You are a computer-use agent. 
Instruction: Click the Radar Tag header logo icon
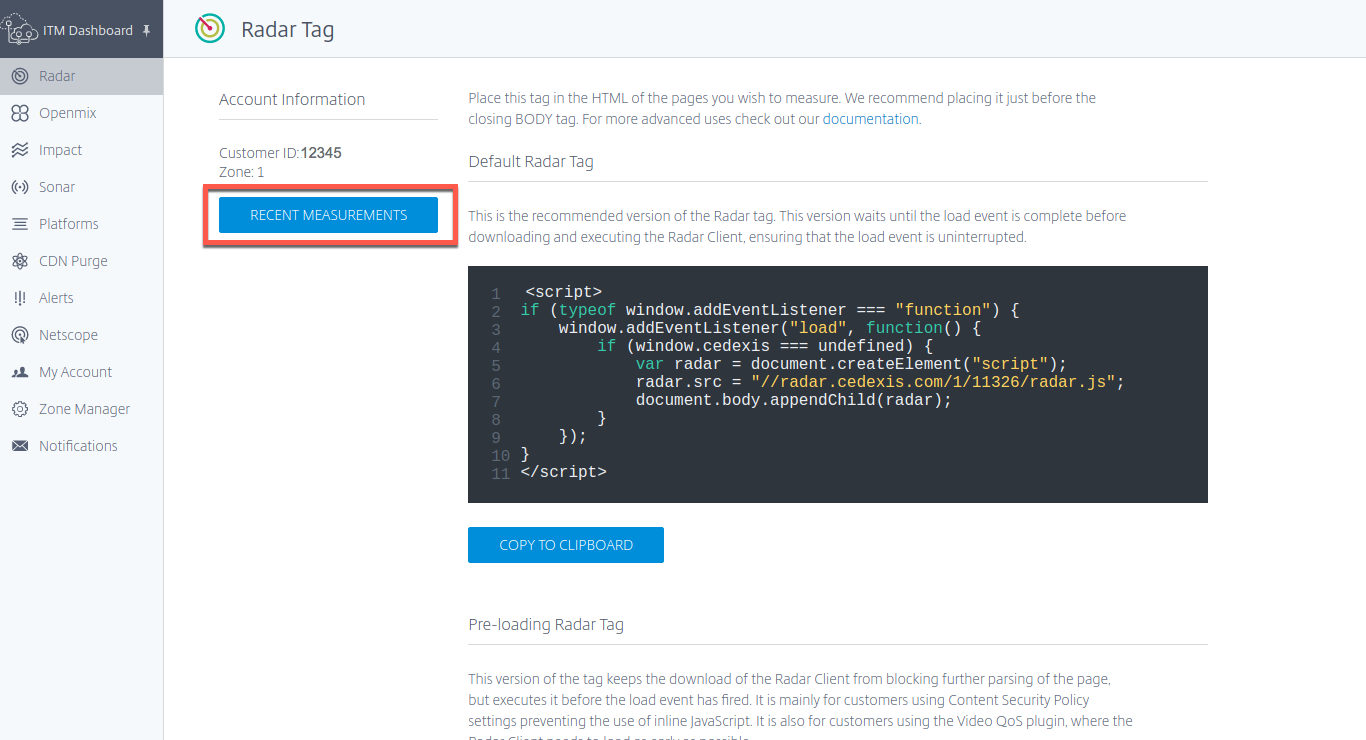click(210, 29)
